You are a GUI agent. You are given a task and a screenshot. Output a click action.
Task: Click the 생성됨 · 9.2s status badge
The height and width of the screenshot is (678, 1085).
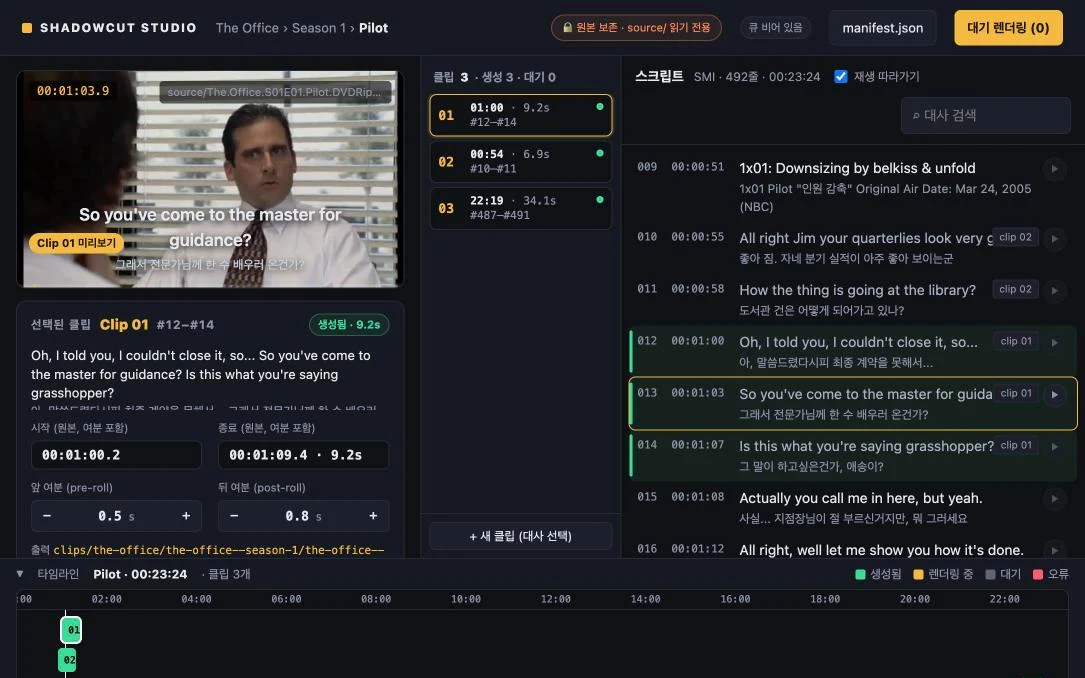349,324
